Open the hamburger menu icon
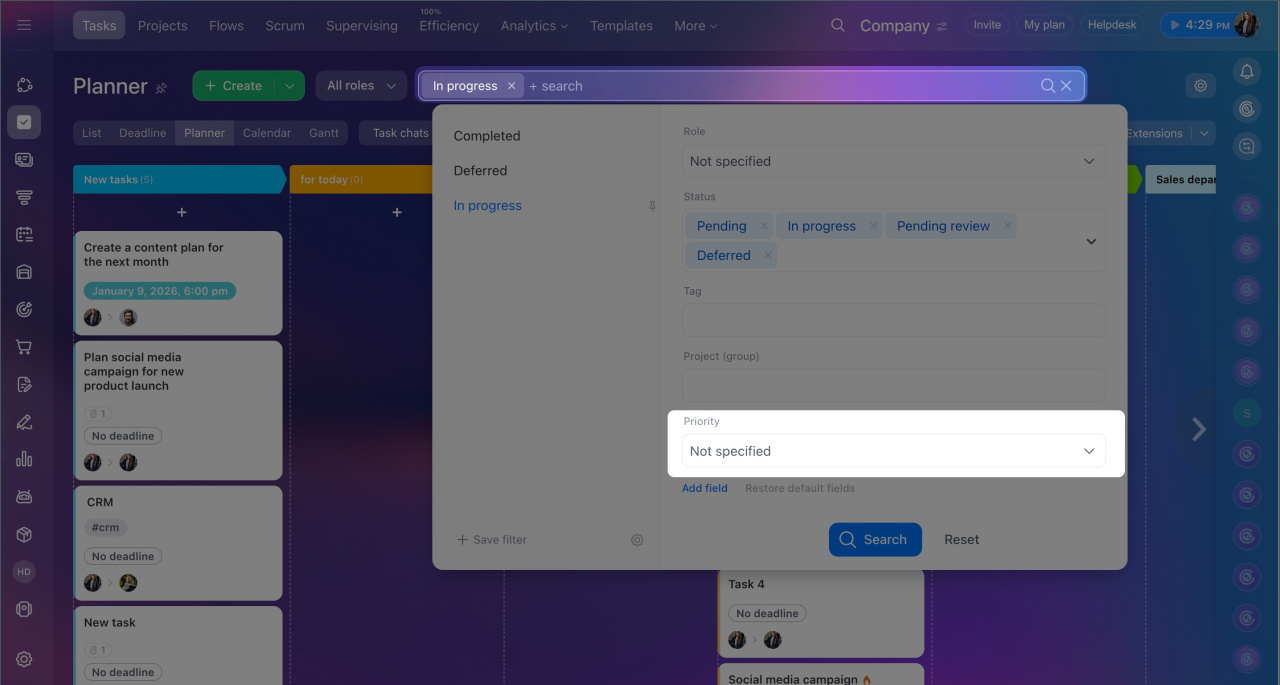Viewport: 1280px width, 685px height. coord(24,25)
